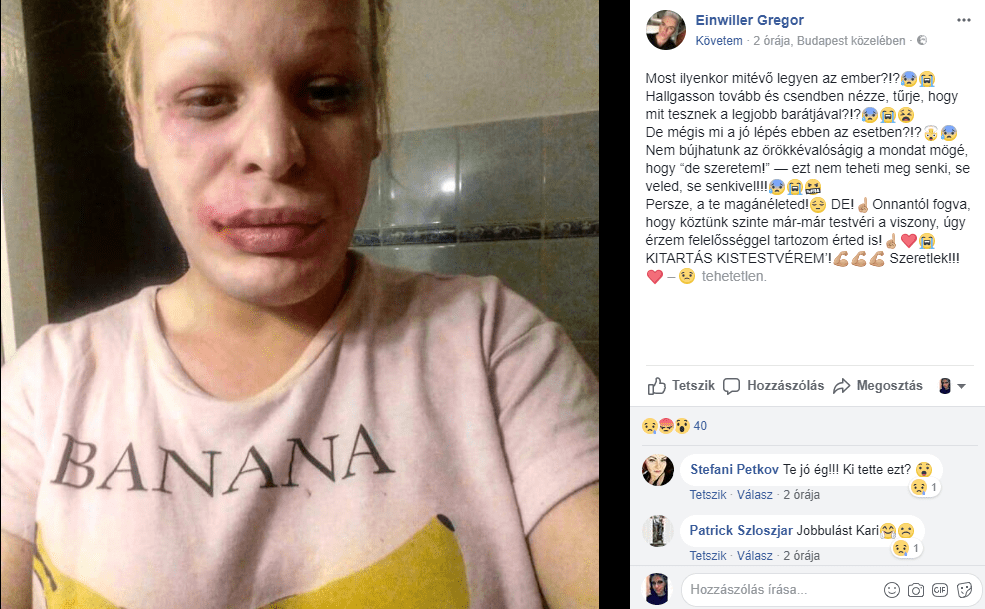Open the emoji picker in comment box
This screenshot has height=609, width=985.
pos(891,590)
